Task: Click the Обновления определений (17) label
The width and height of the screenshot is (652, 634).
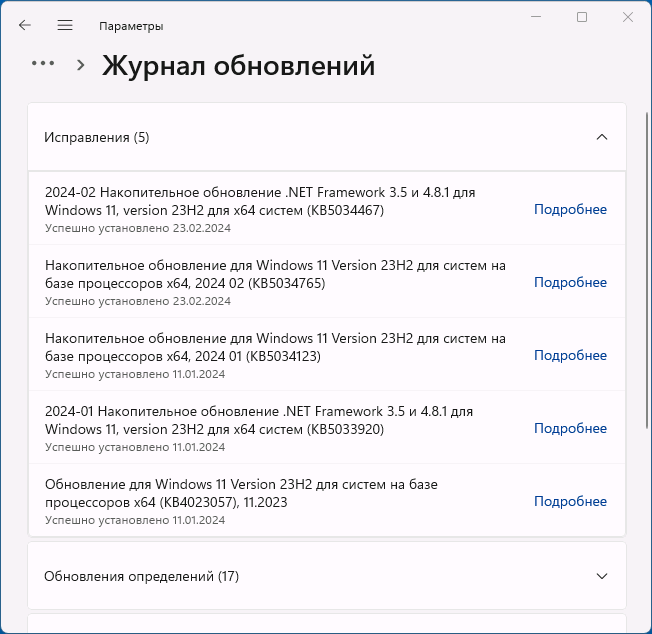Action: pos(141,577)
